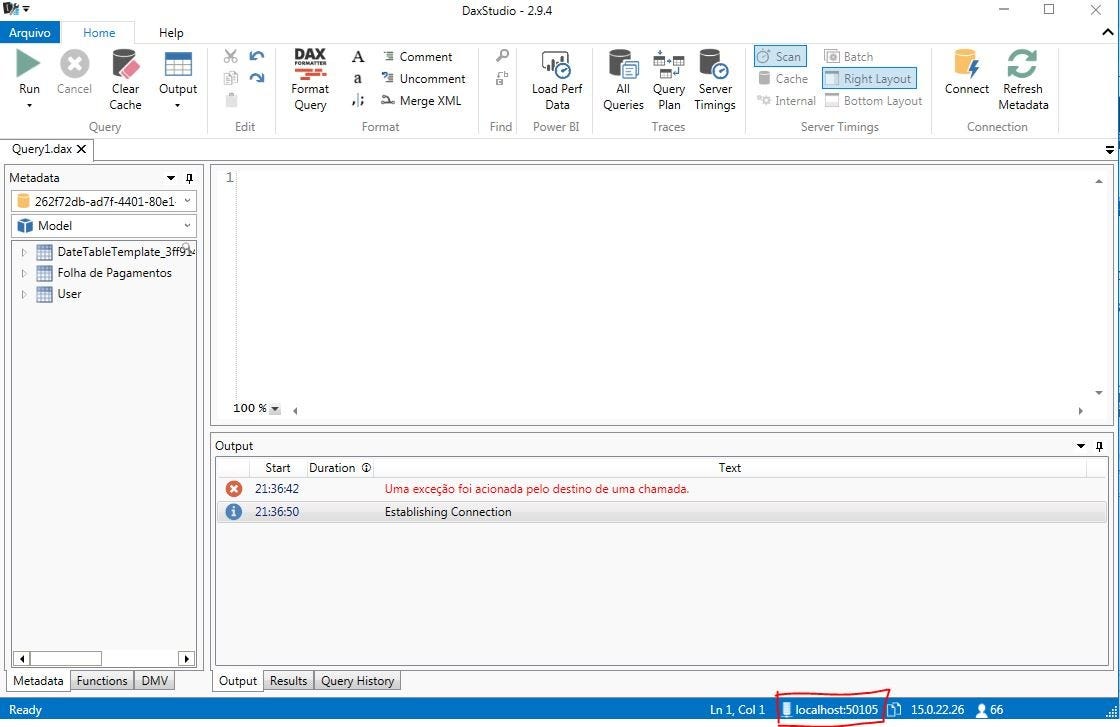This screenshot has height=727, width=1120.
Task: Open the database 262f72db dropdown
Action: pyautogui.click(x=187, y=201)
